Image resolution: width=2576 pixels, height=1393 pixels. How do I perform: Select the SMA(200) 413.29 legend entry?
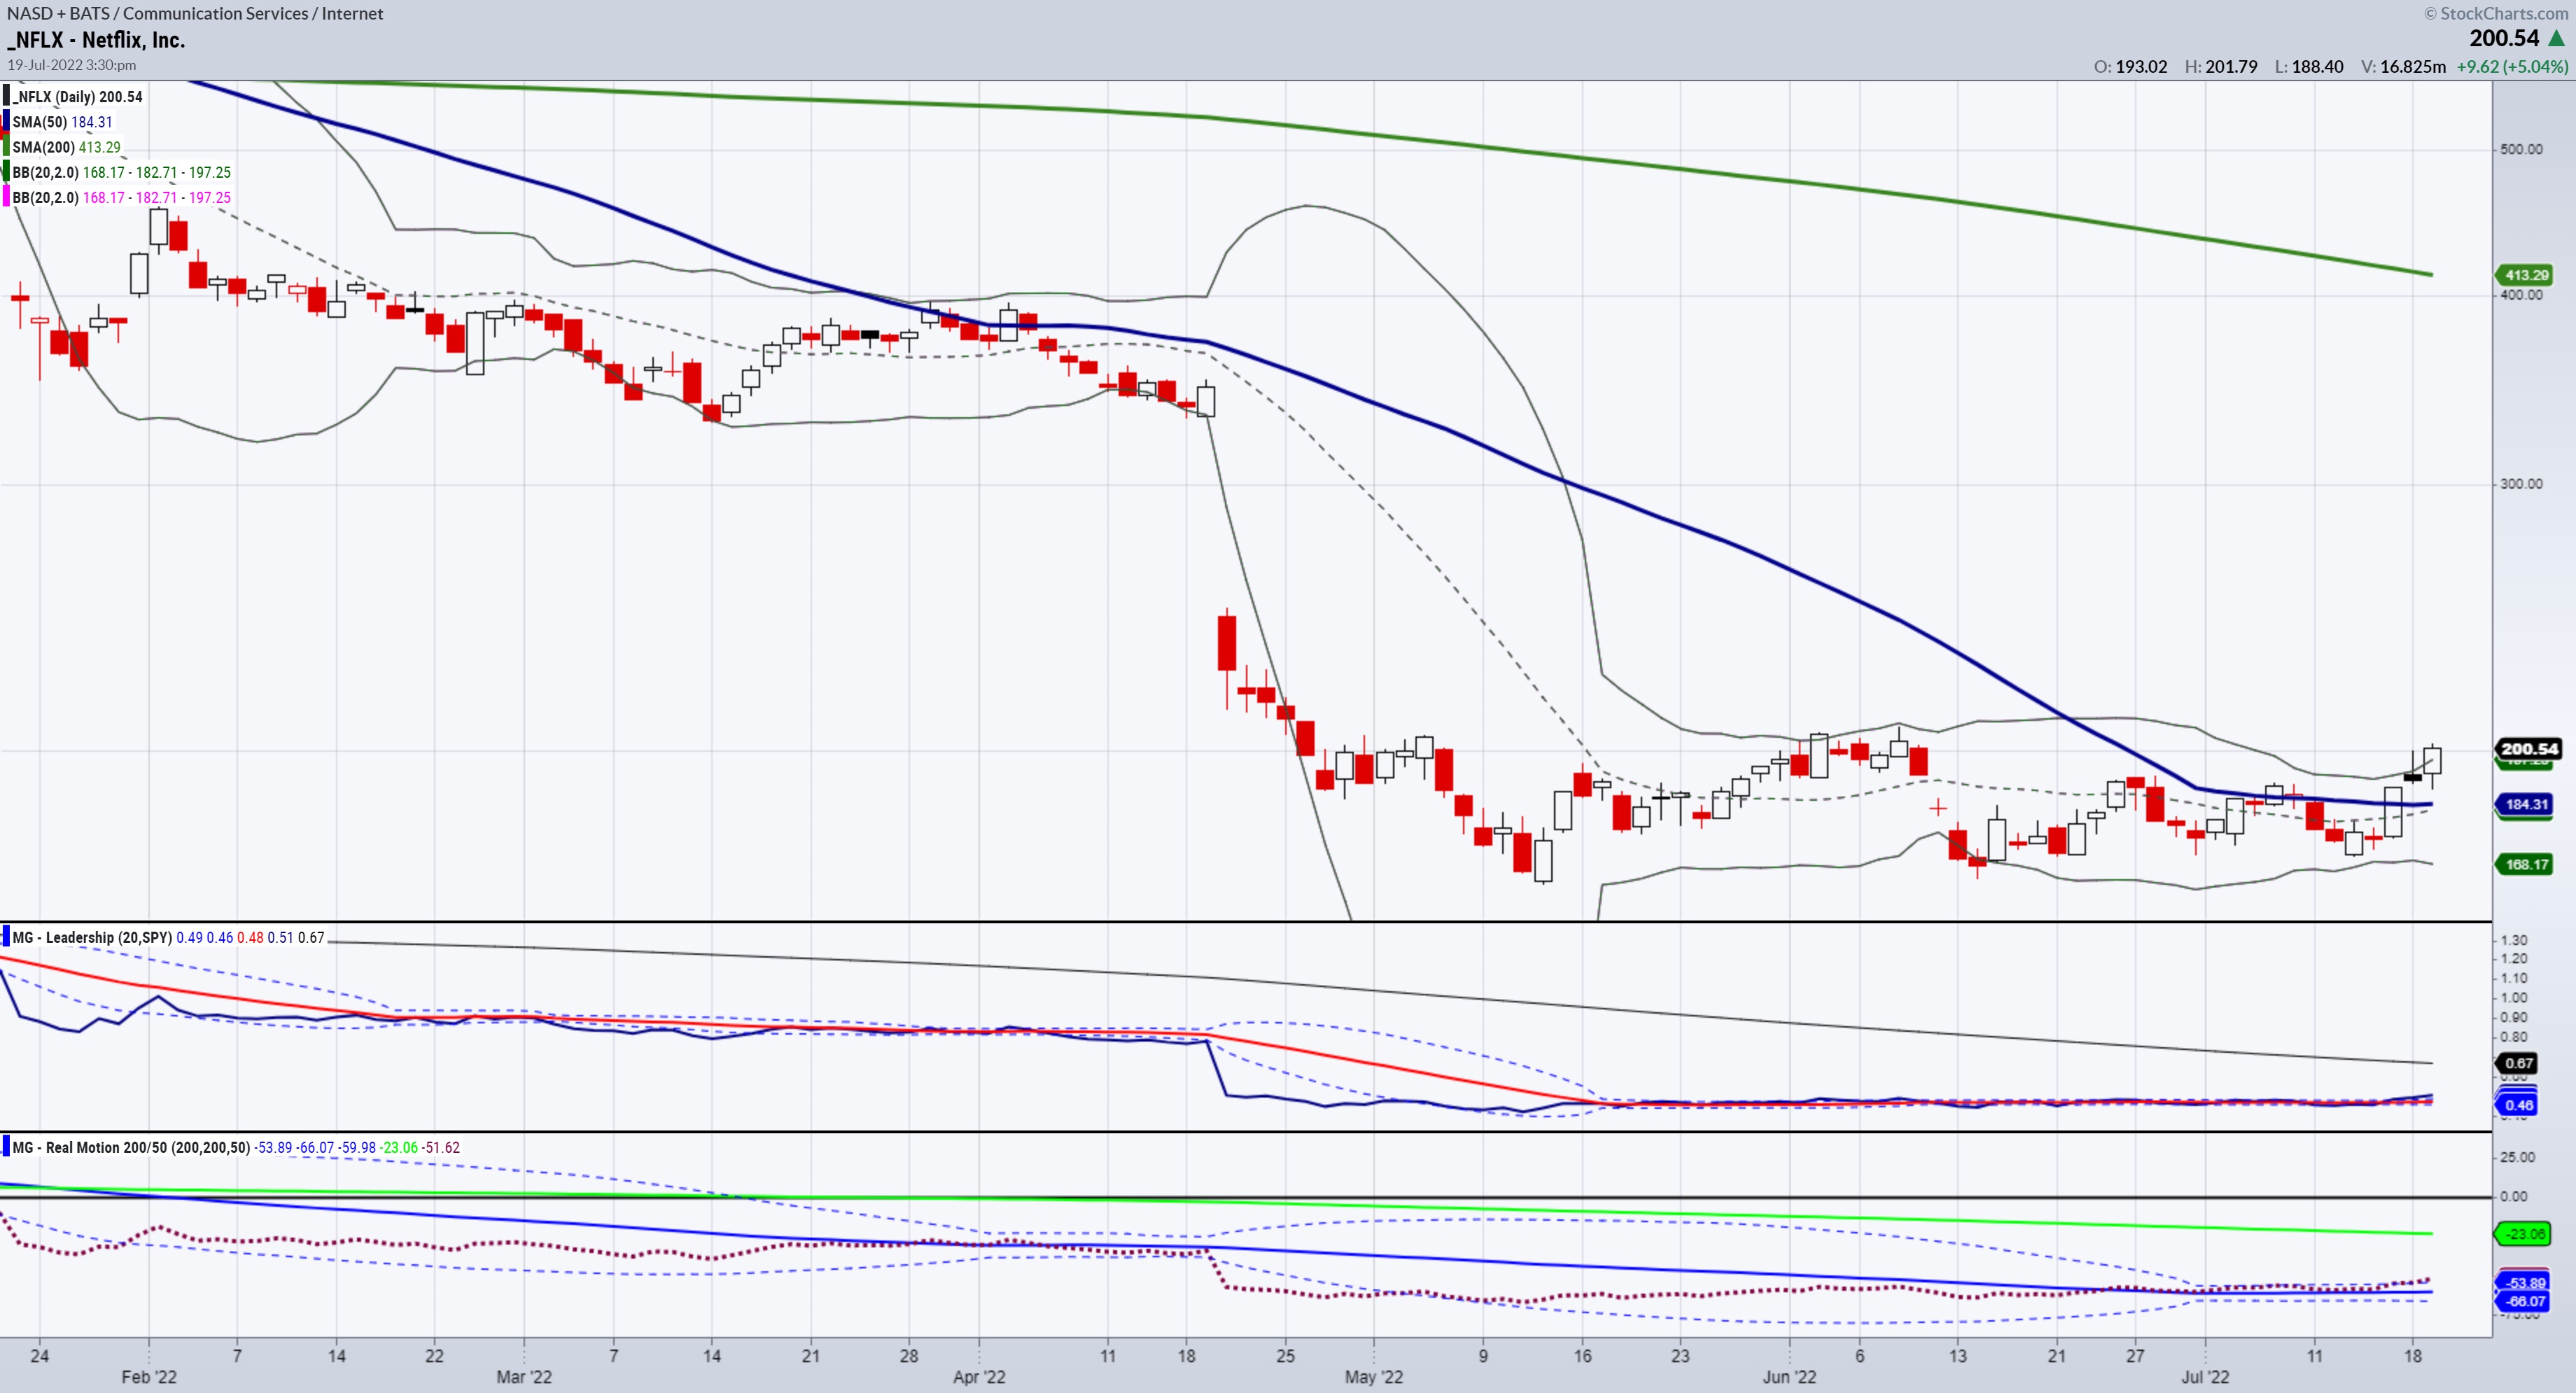click(66, 147)
